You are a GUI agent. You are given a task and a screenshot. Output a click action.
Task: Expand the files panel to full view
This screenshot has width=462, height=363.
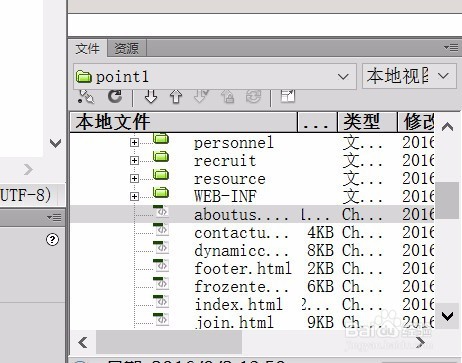pyautogui.click(x=288, y=96)
